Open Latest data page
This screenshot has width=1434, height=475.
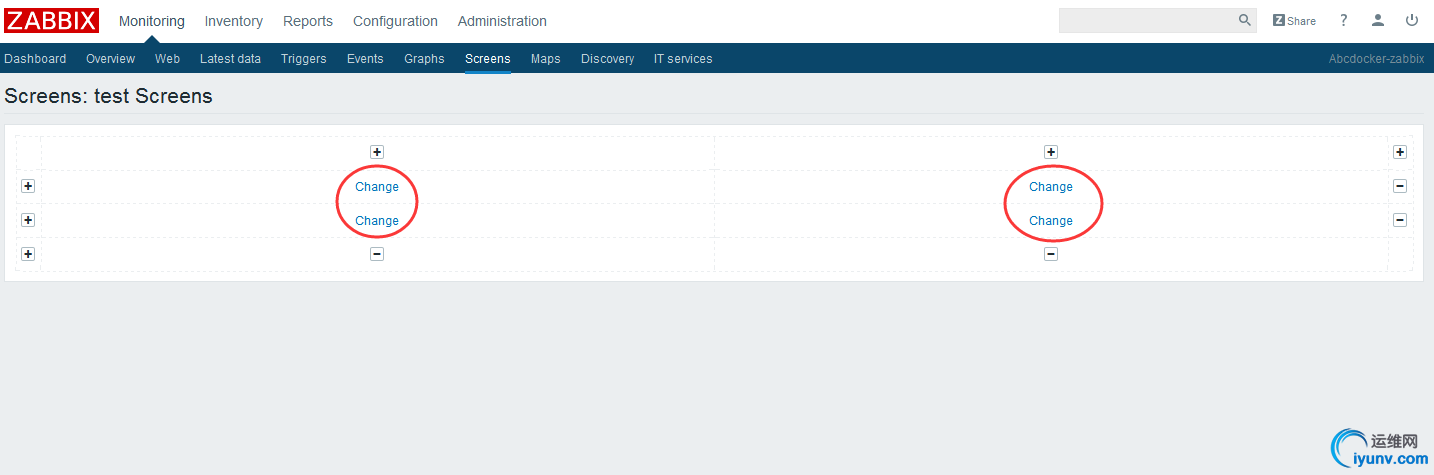[x=230, y=59]
